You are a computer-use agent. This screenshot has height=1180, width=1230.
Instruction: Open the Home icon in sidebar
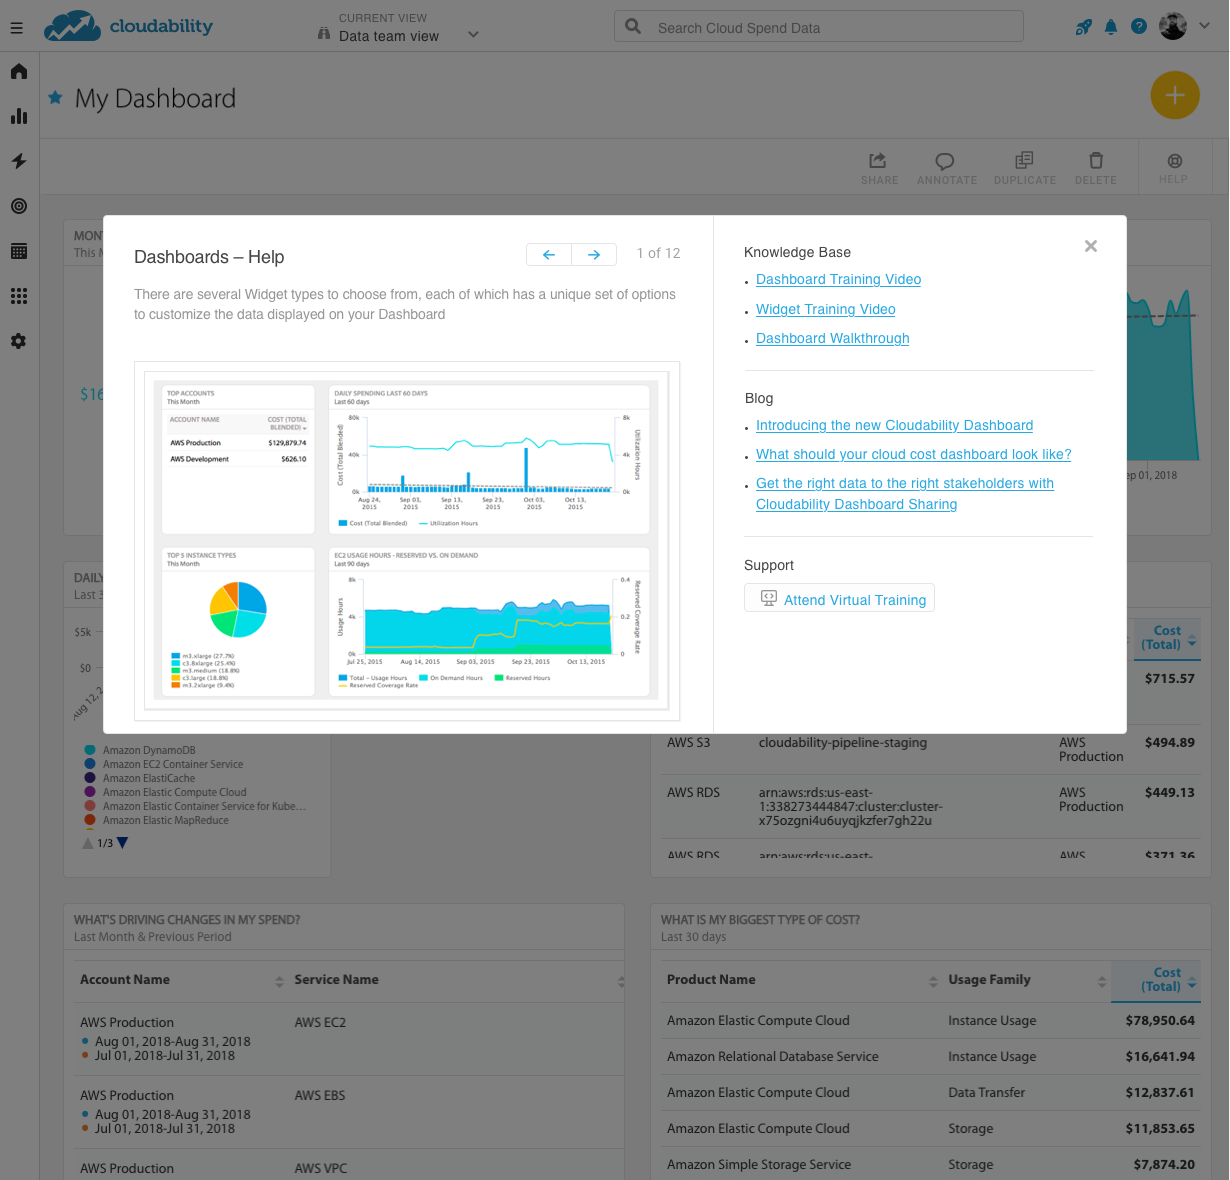click(x=19, y=71)
